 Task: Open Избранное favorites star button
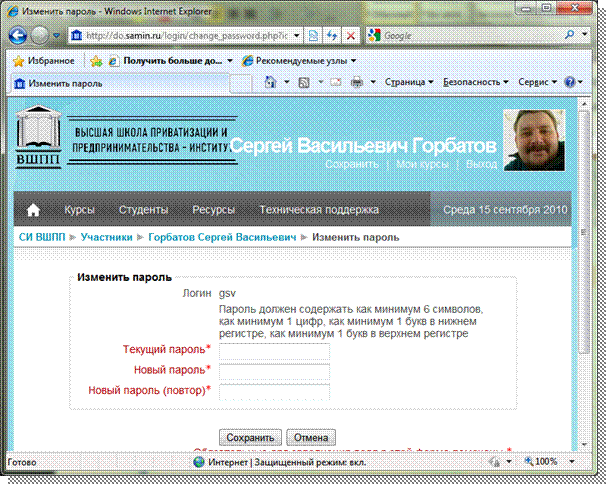point(42,60)
